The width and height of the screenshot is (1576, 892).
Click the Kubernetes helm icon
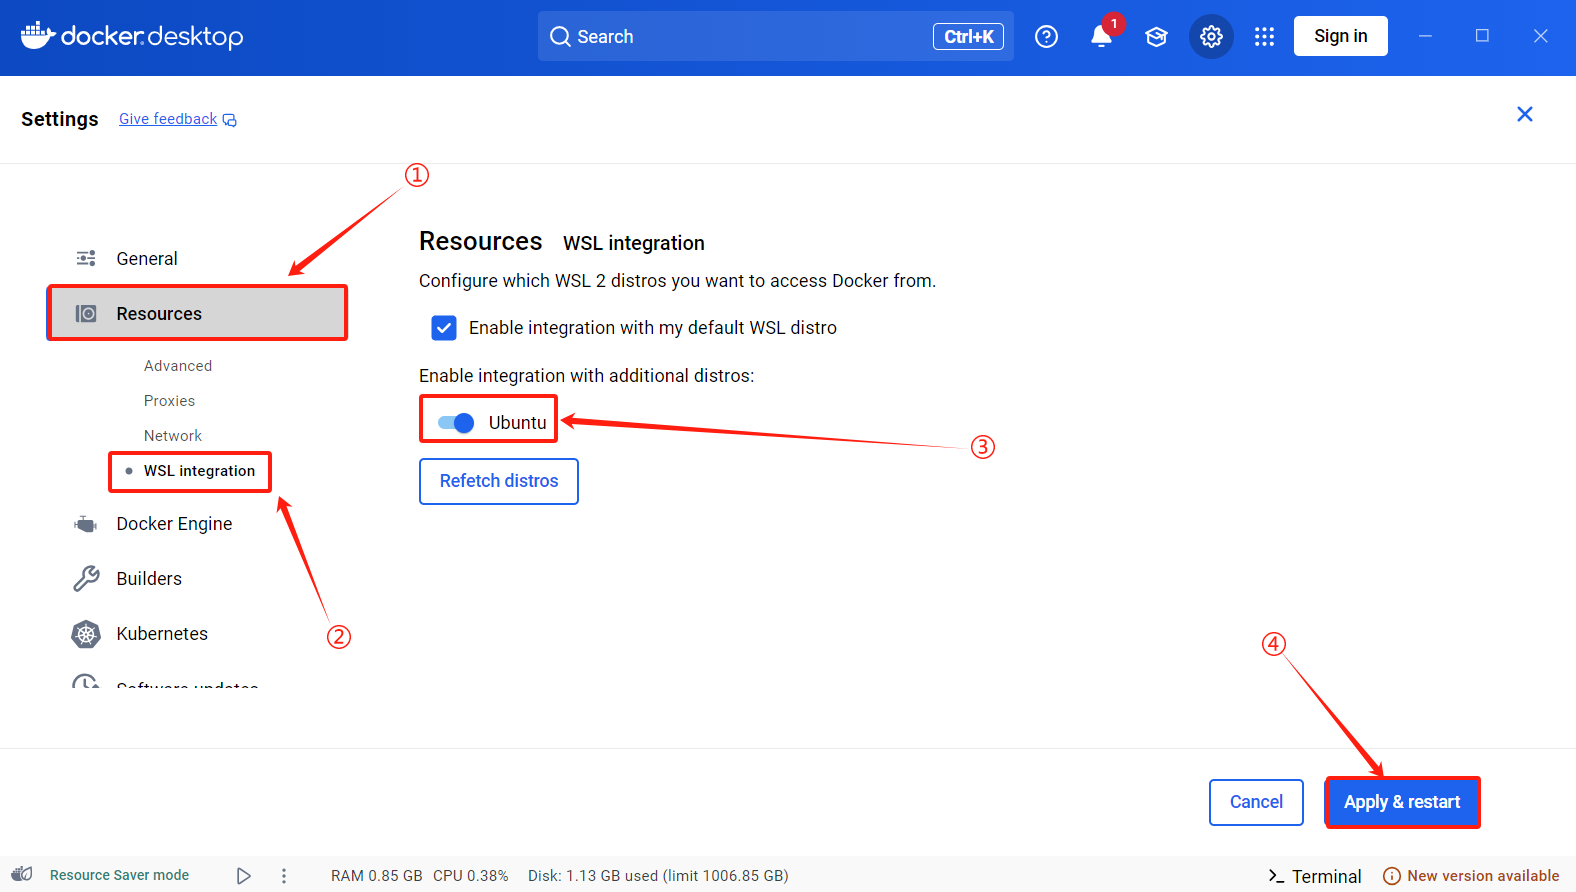click(x=86, y=634)
